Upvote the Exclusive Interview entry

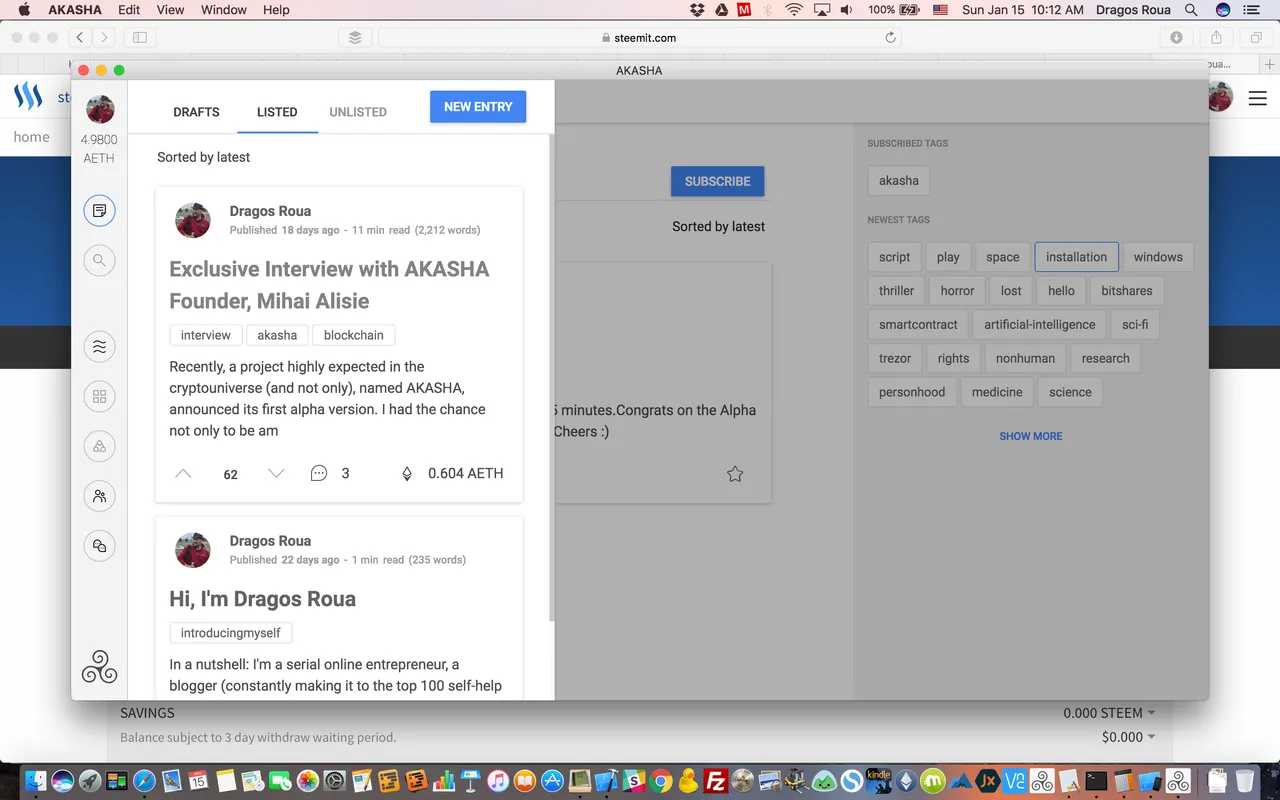[183, 473]
